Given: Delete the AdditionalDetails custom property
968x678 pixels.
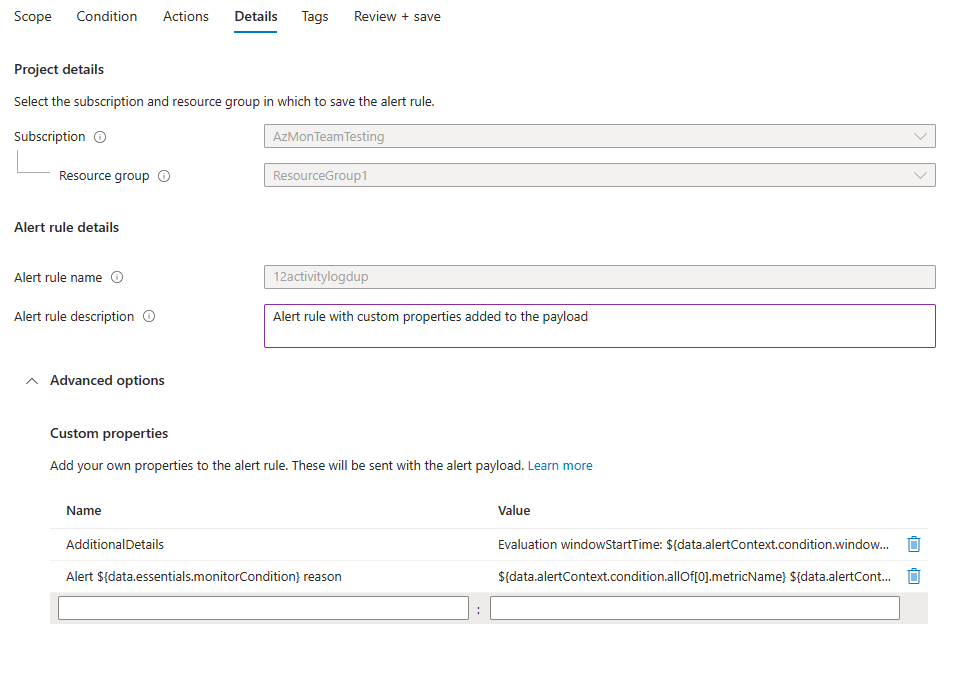Looking at the screenshot, I should [x=913, y=544].
